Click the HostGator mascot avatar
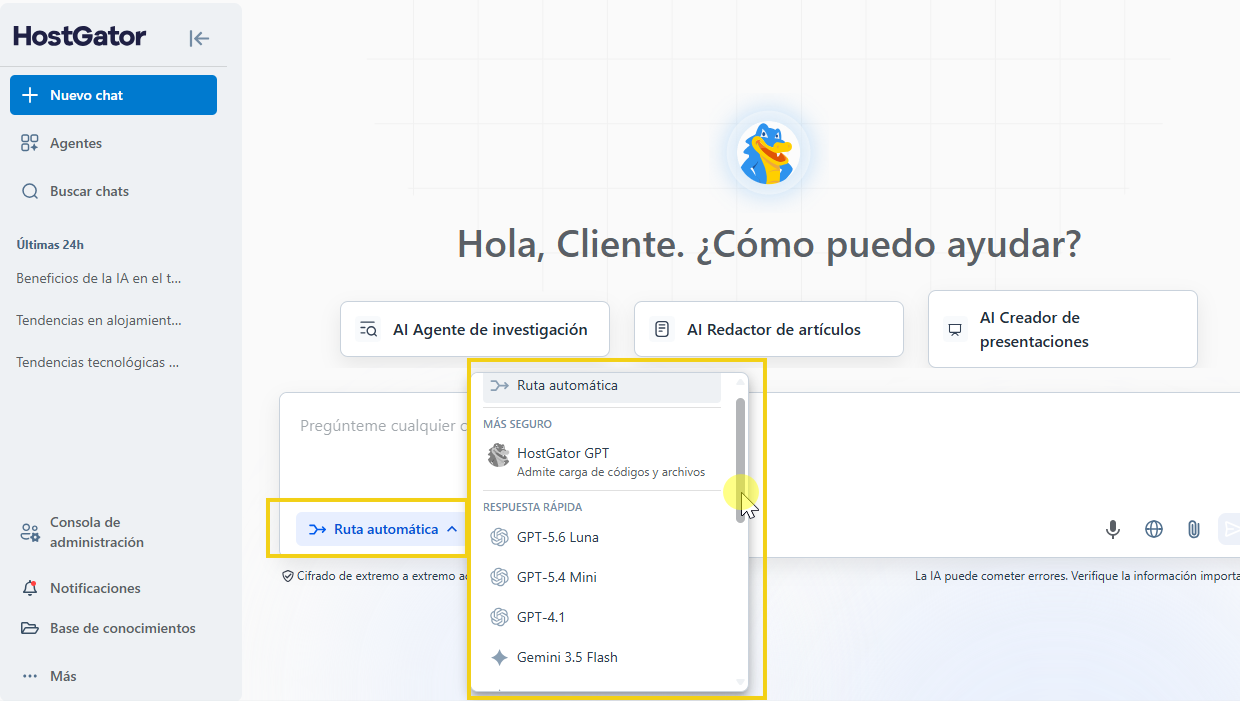The height and width of the screenshot is (701, 1240). (768, 153)
